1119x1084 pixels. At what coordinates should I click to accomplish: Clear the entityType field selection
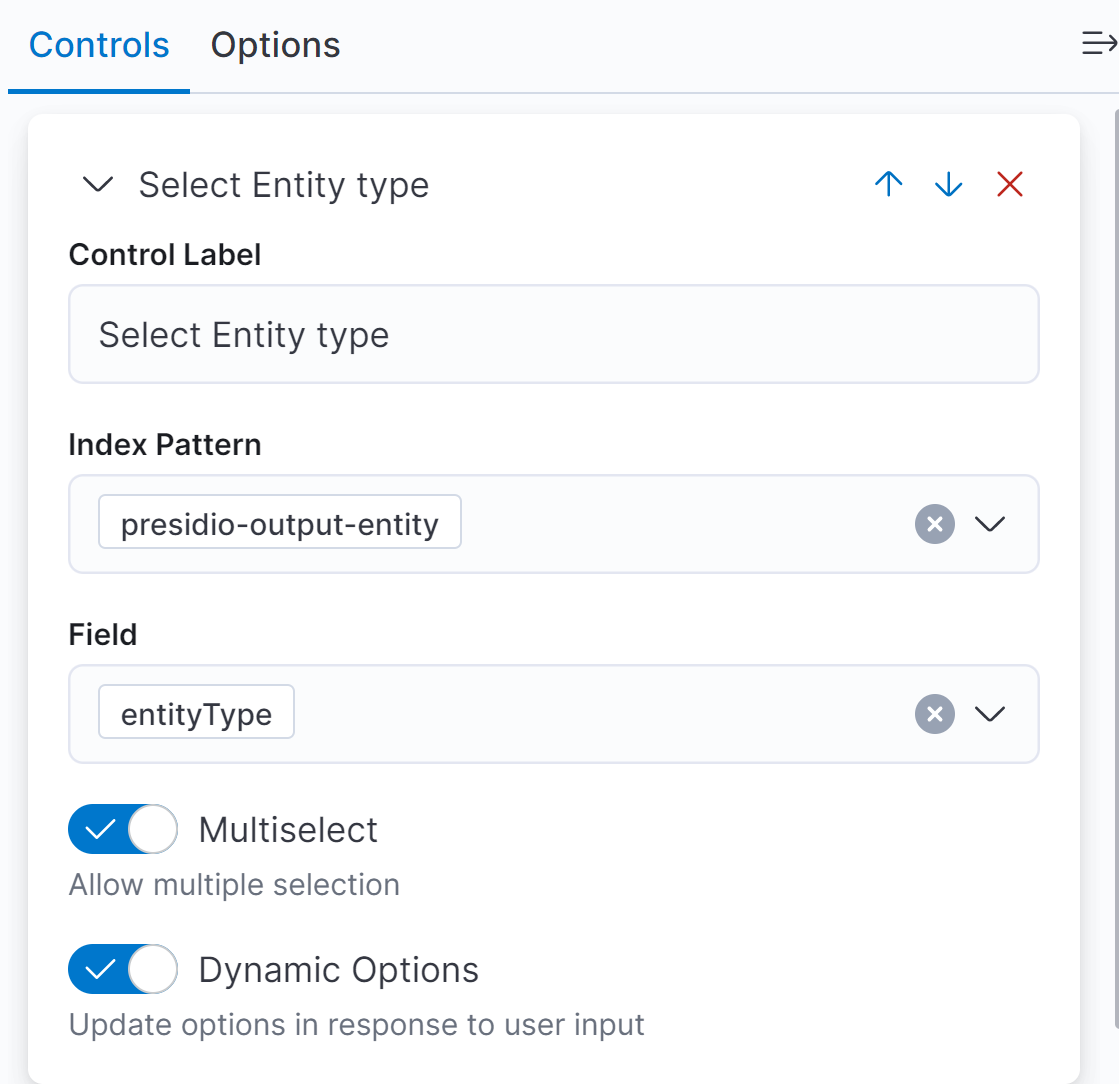(934, 714)
